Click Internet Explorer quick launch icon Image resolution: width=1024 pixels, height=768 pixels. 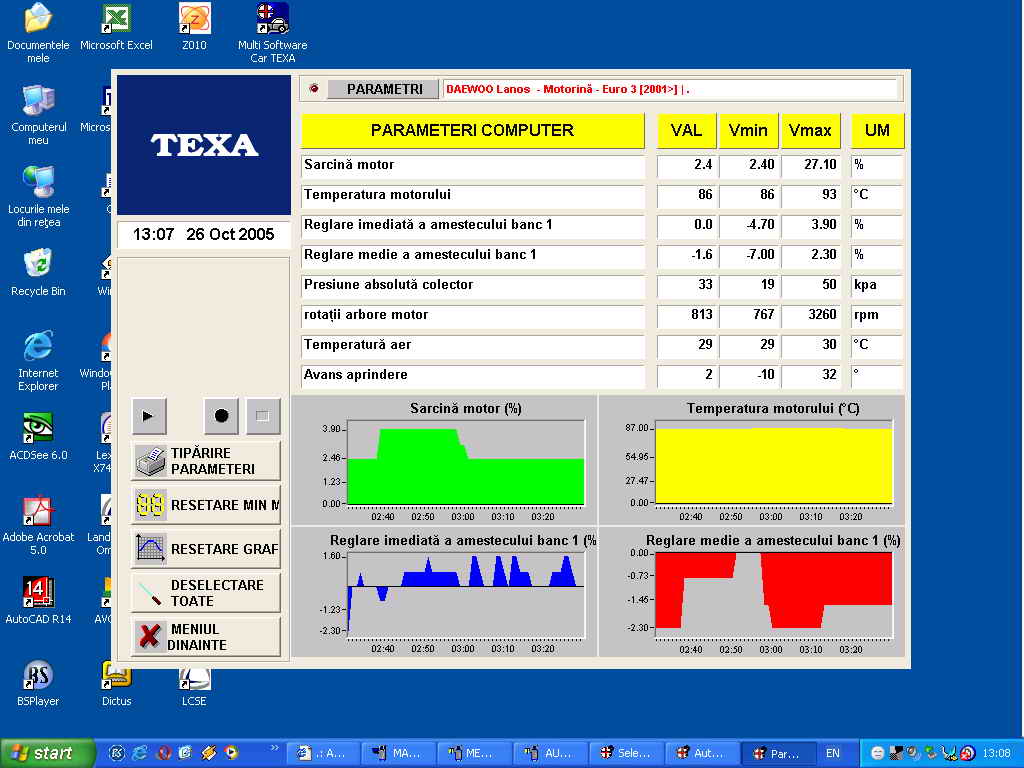140,753
